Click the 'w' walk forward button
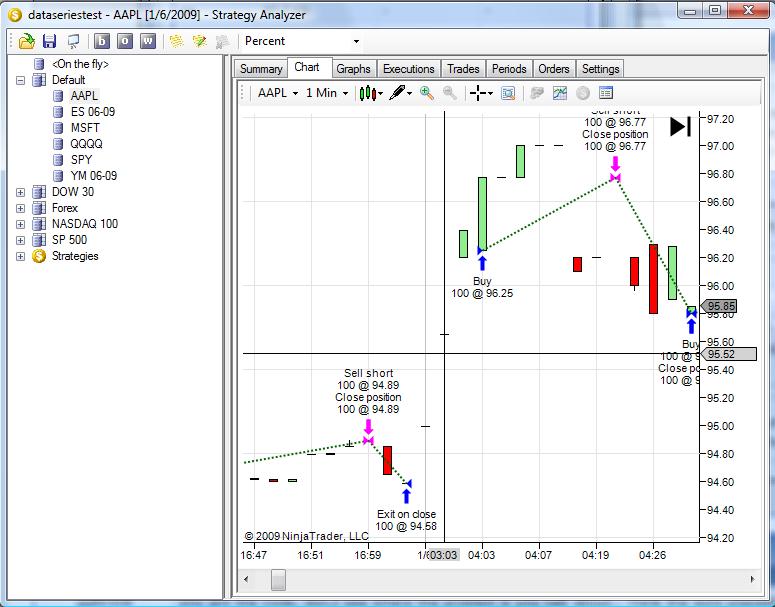Viewport: 775px width, 607px height. click(x=148, y=41)
